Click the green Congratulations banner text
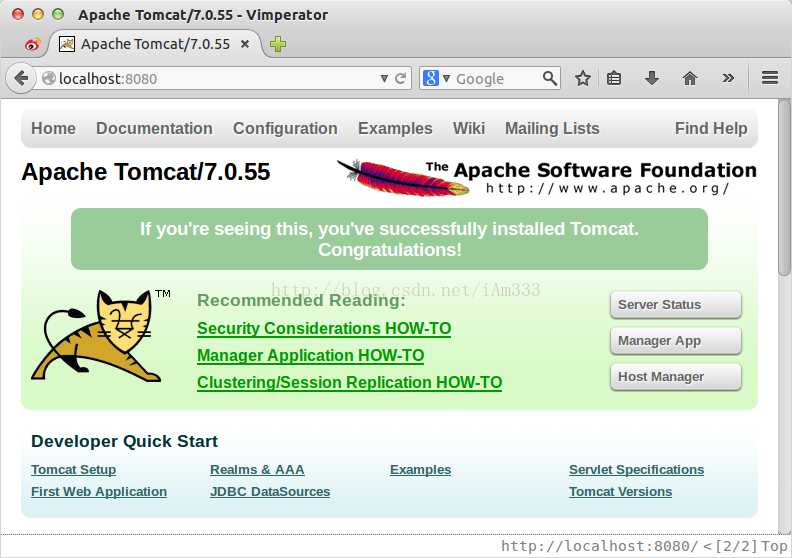The height and width of the screenshot is (558, 792). [x=389, y=239]
